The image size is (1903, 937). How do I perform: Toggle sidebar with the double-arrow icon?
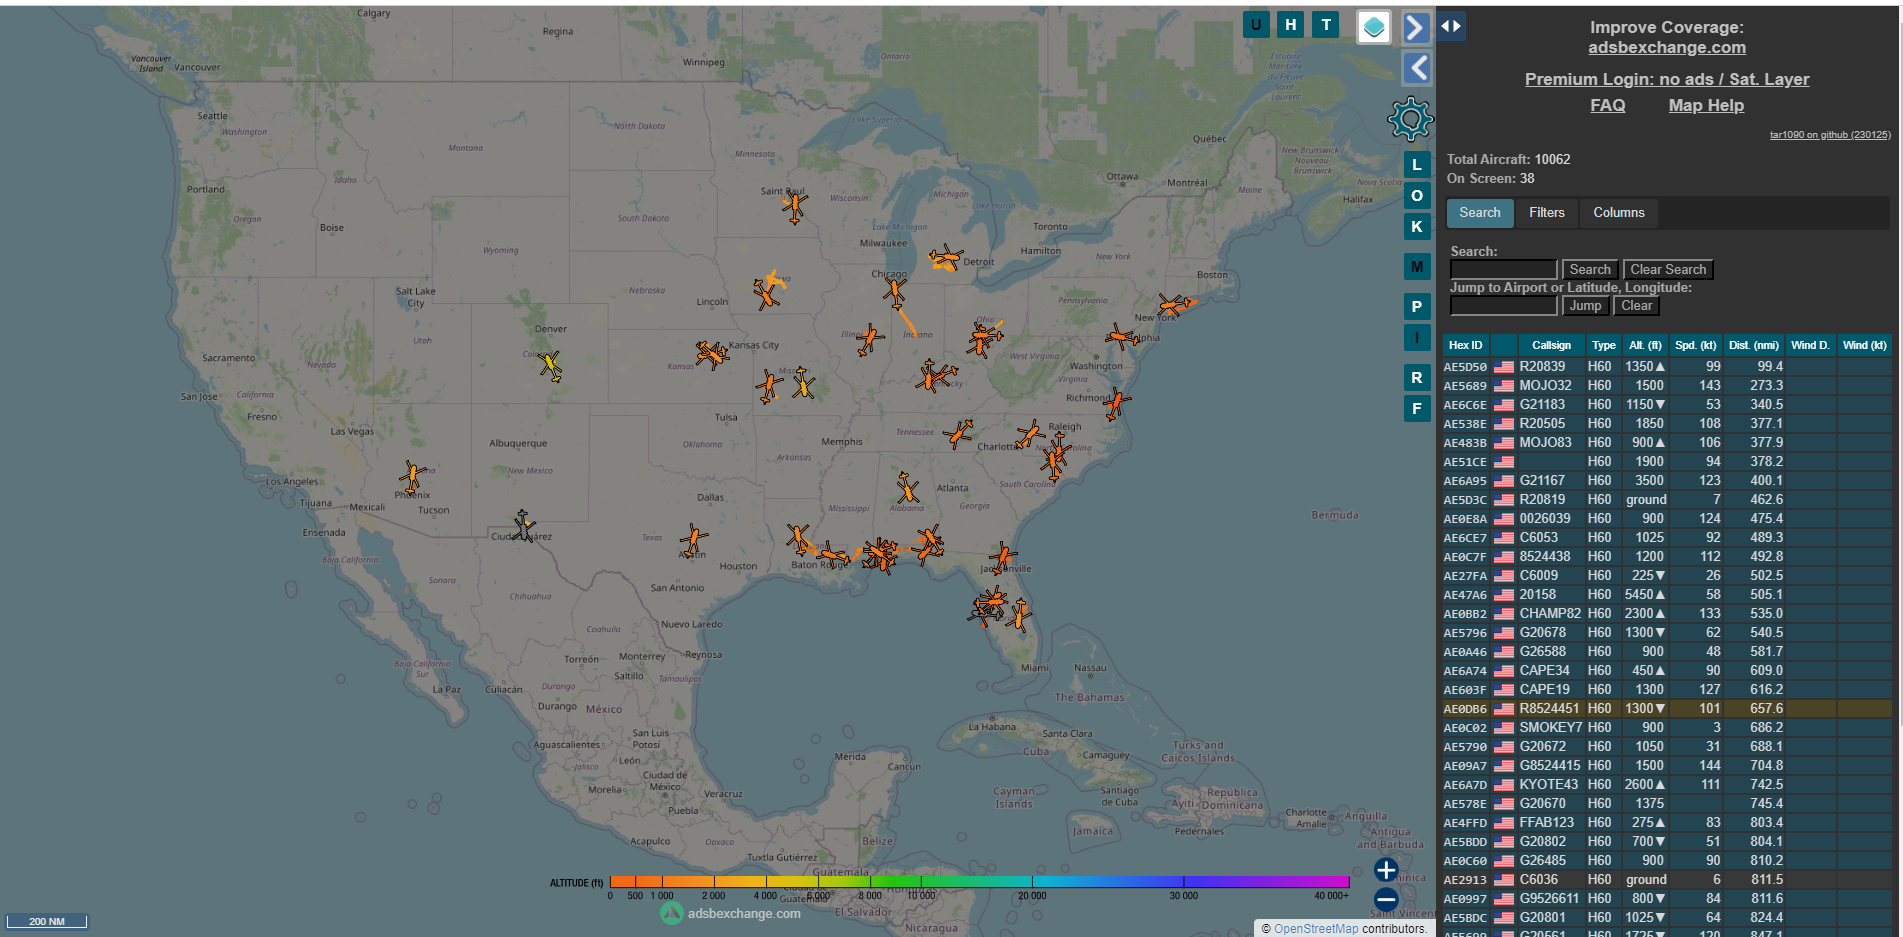tap(1451, 26)
